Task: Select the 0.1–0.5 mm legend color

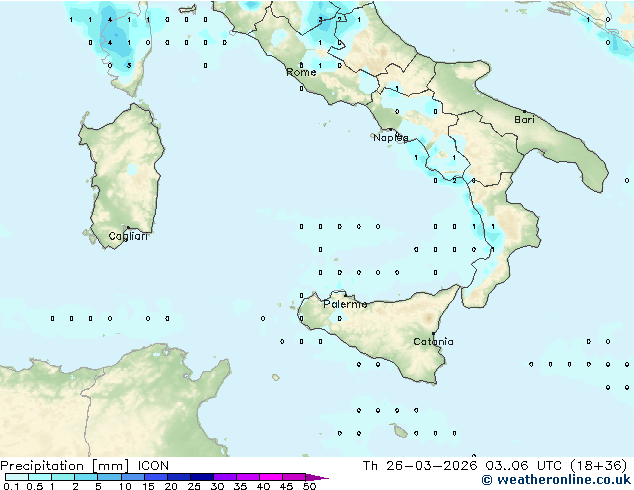Action: [x=17, y=477]
